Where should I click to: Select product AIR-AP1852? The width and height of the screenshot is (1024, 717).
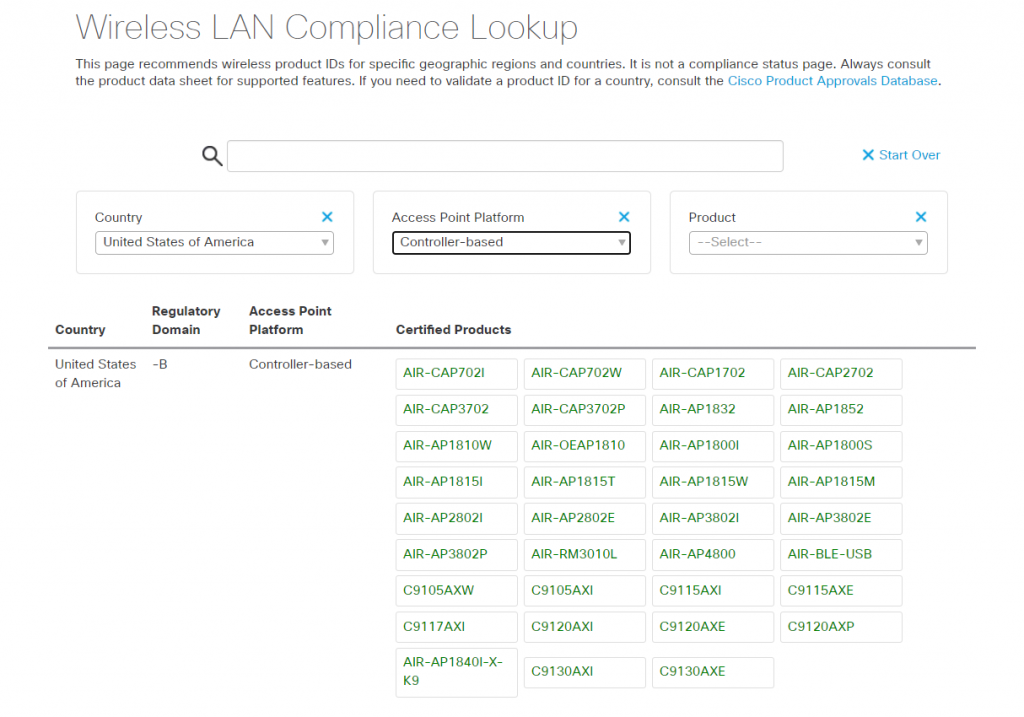click(841, 410)
